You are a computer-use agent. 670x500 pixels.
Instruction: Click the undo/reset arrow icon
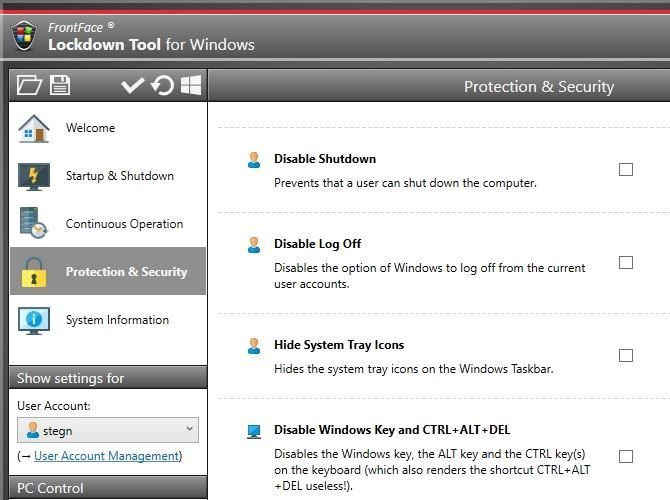pyautogui.click(x=162, y=86)
